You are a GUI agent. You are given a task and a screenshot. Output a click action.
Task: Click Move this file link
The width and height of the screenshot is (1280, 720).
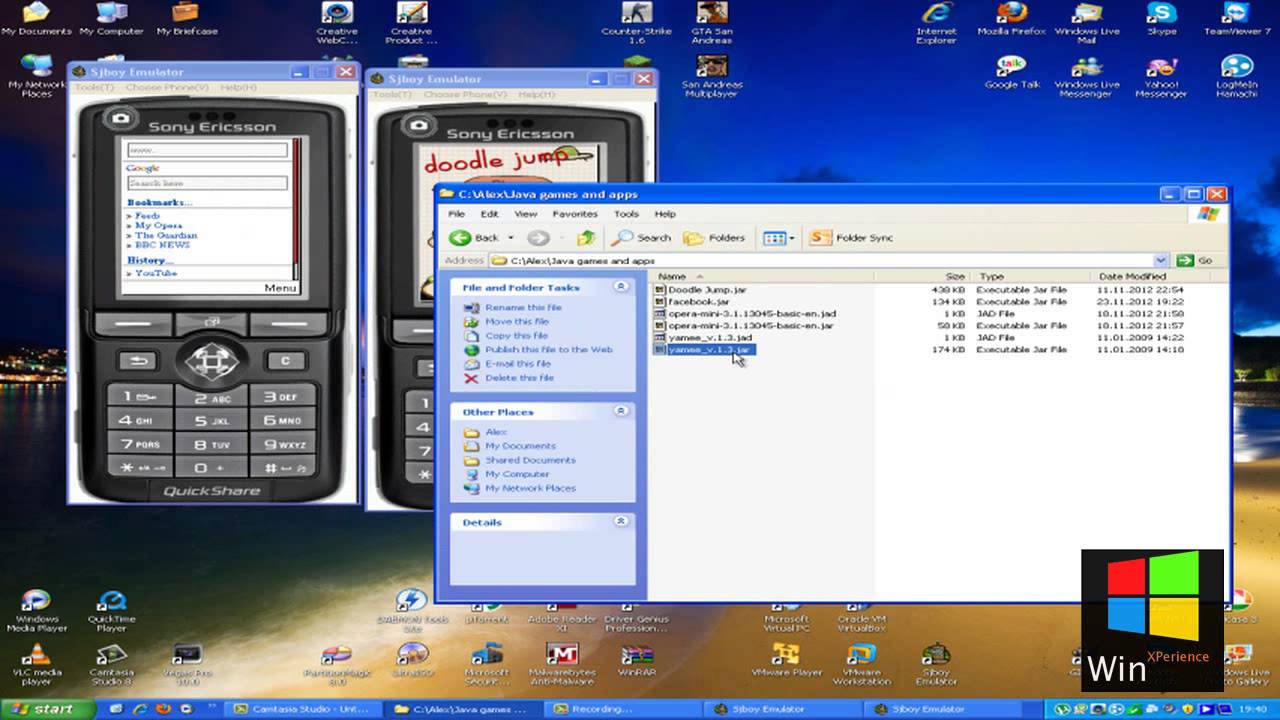point(517,322)
